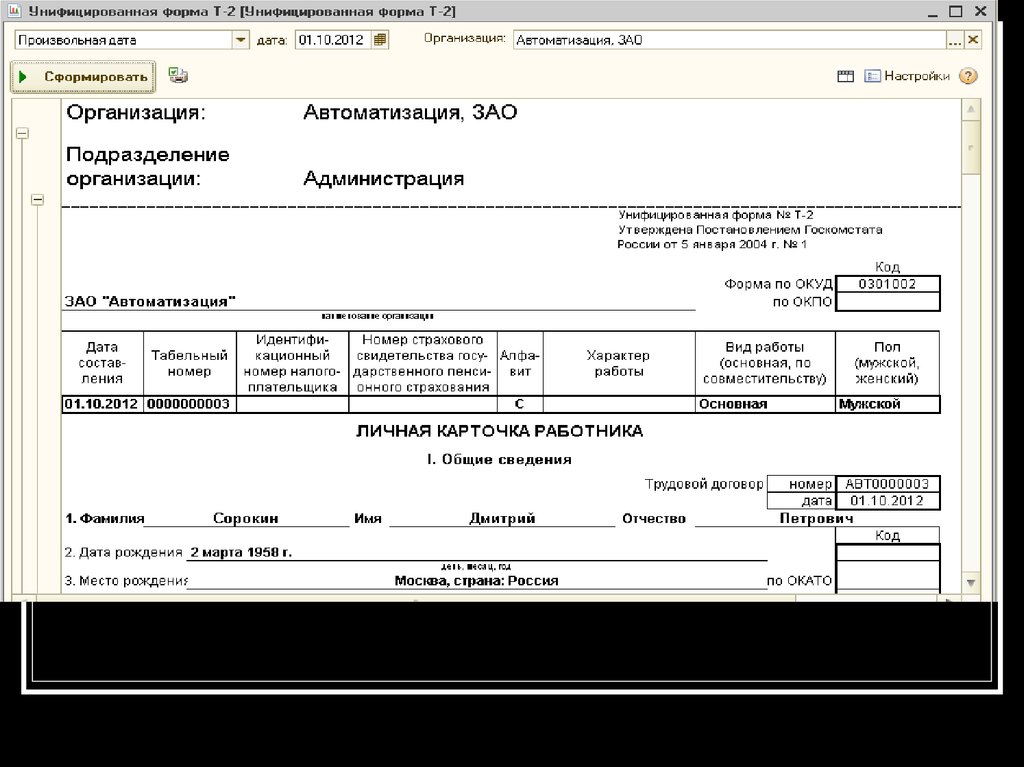1024x767 pixels.
Task: Click the table layout icon left of Настройки
Action: point(845,76)
